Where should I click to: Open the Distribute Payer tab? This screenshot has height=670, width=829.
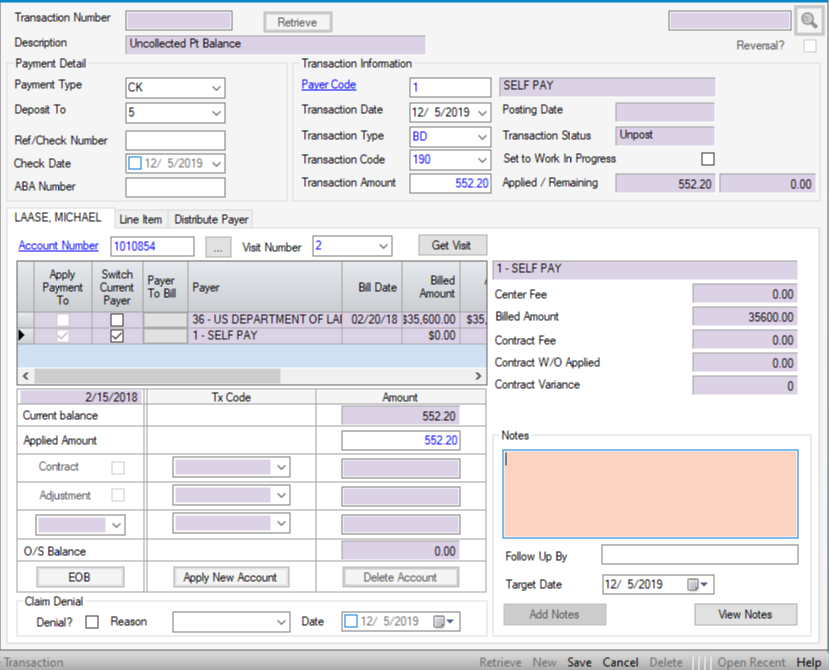pos(211,219)
